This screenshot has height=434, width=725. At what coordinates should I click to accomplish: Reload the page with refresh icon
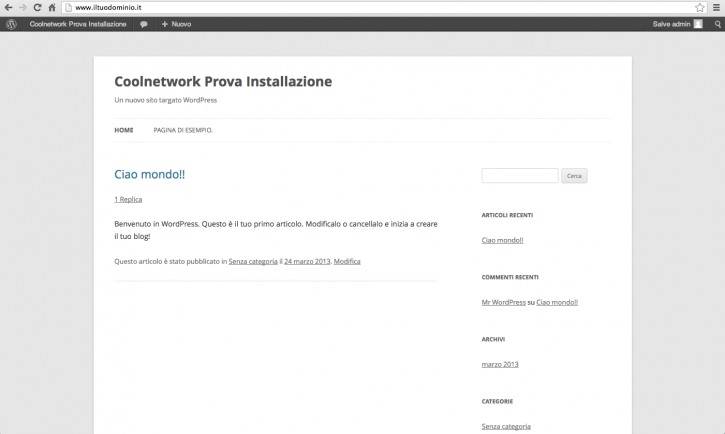37,7
